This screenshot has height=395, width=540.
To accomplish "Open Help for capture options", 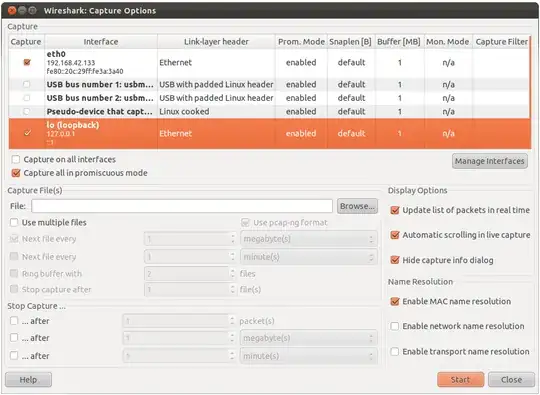I will pyautogui.click(x=29, y=380).
